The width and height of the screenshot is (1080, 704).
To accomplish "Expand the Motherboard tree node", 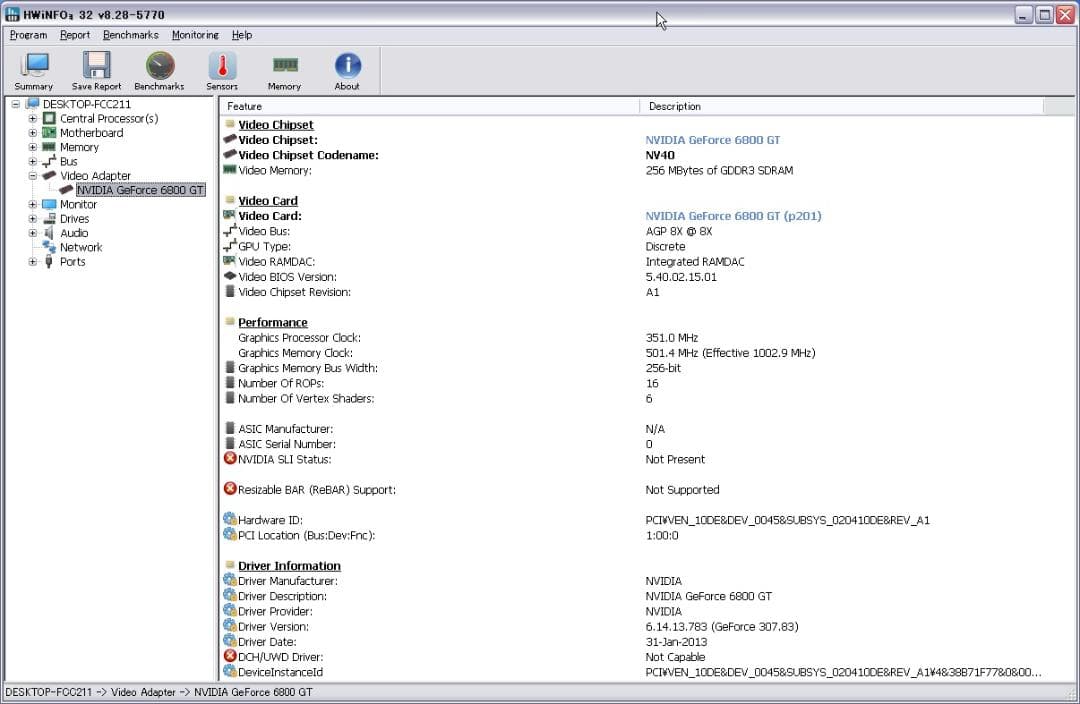I will [x=33, y=133].
